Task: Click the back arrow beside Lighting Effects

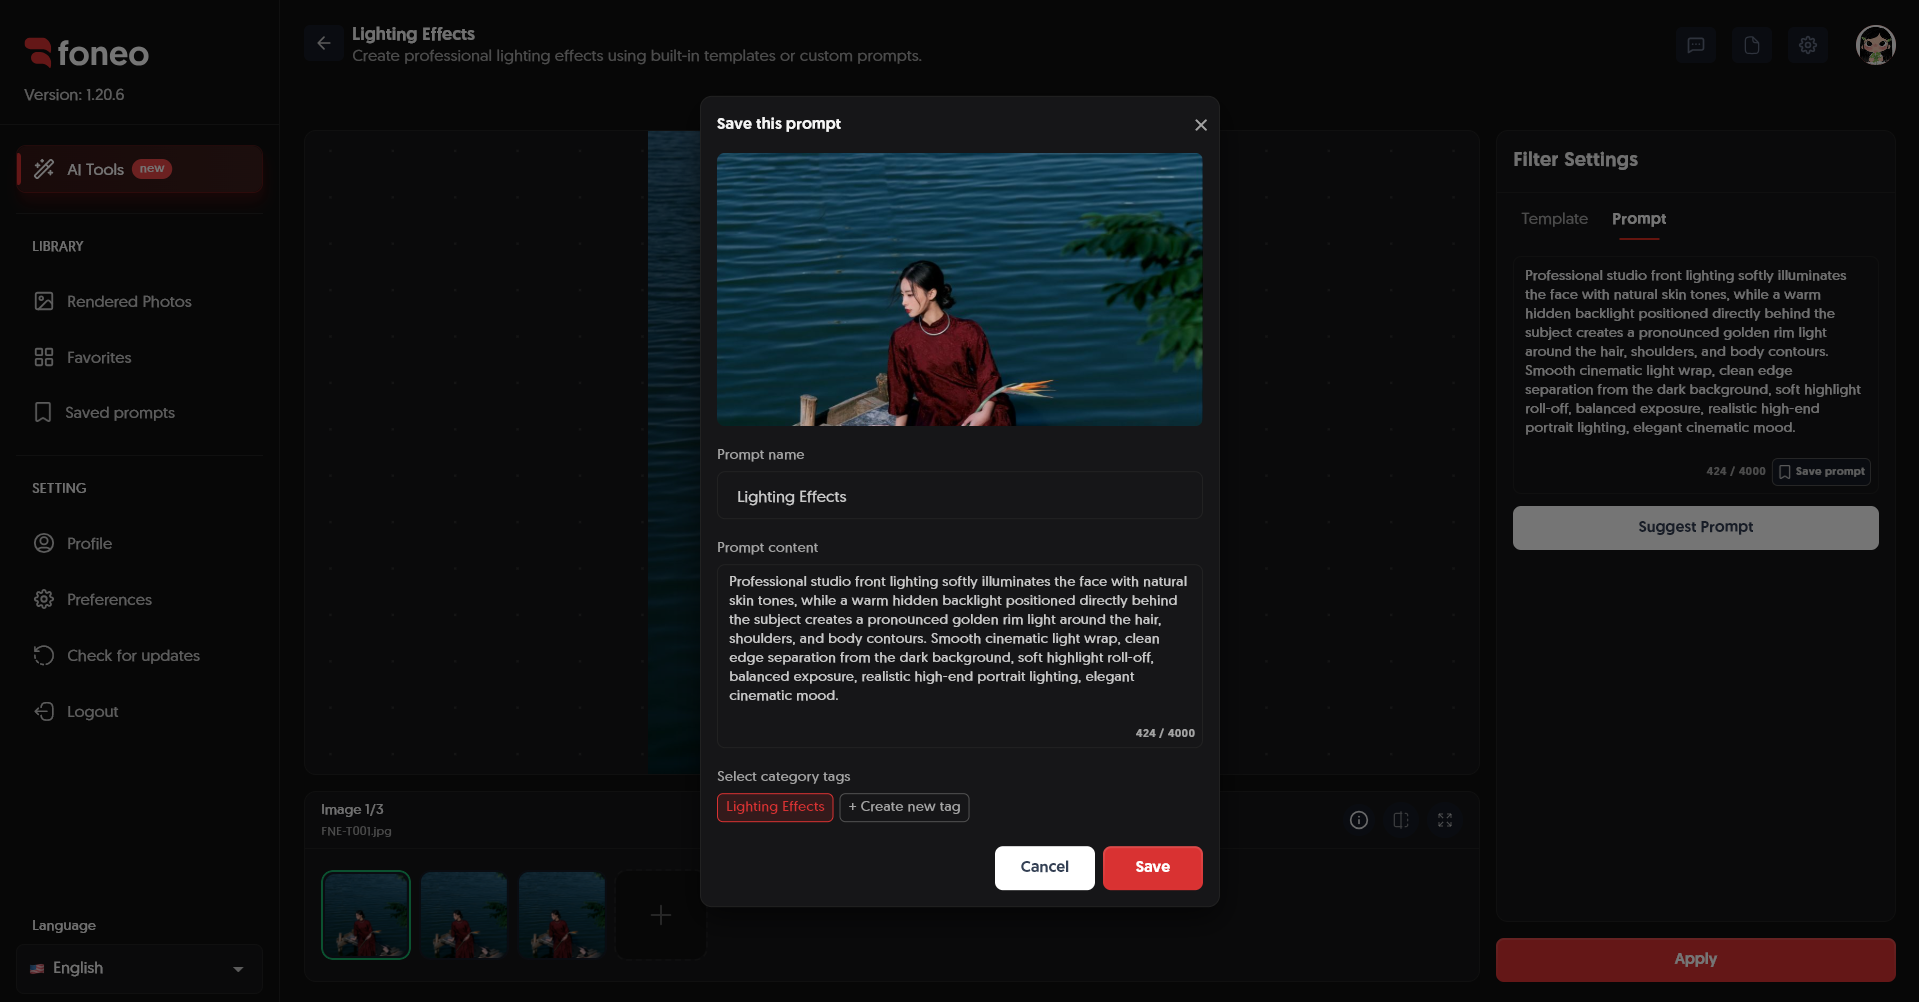Action: pos(324,43)
